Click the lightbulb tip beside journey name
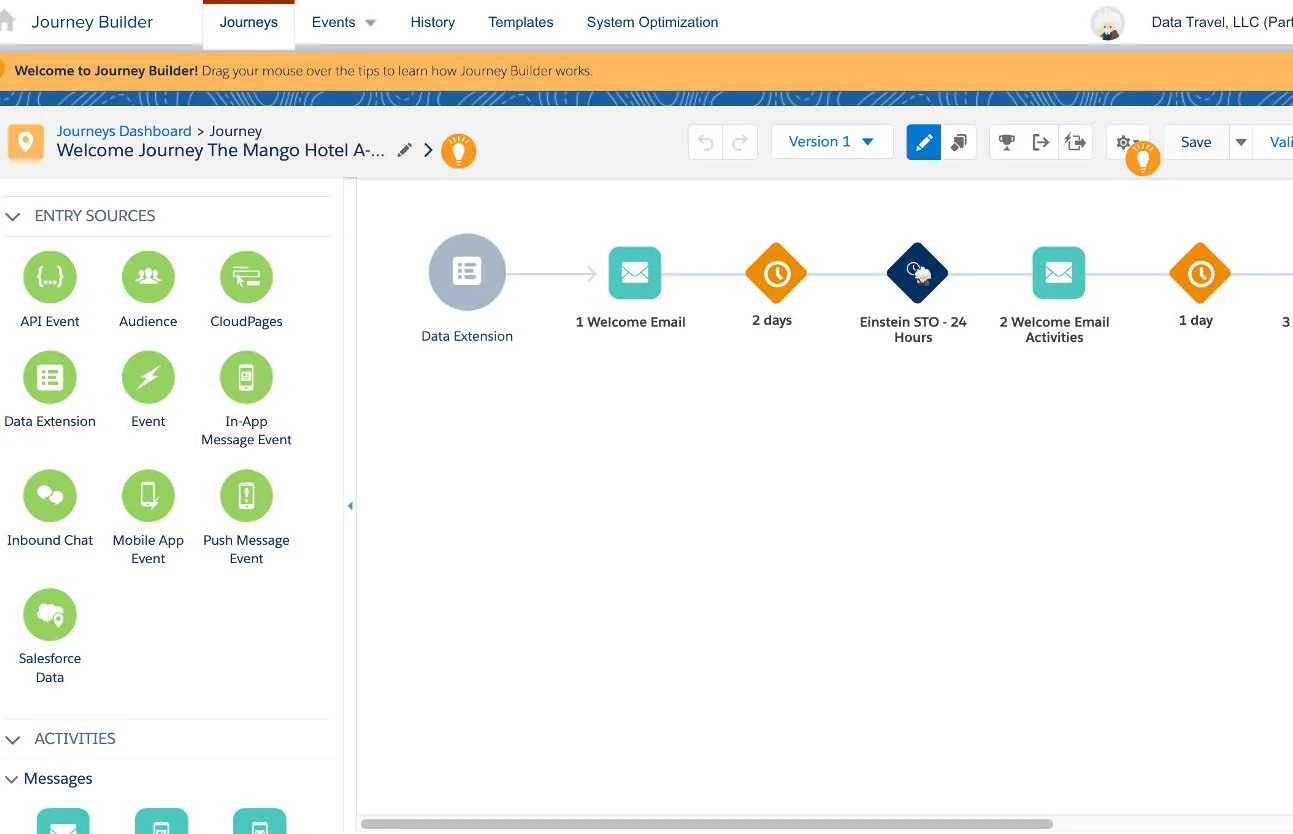Screen dimensions: 1293x834 [459, 151]
